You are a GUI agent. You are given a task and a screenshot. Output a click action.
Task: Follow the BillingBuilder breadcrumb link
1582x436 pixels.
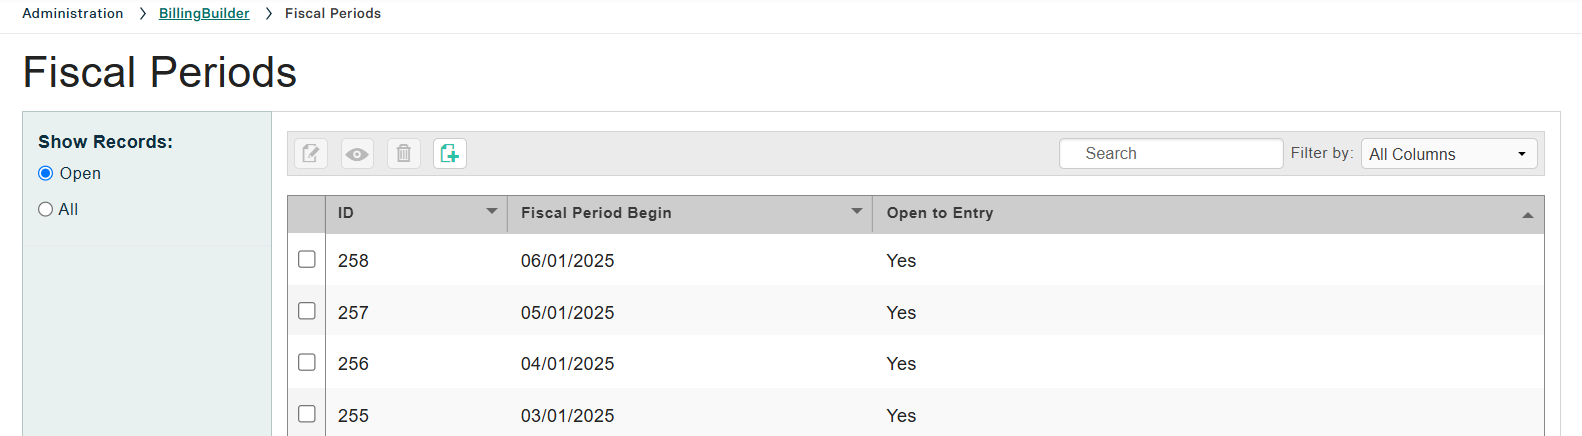204,13
